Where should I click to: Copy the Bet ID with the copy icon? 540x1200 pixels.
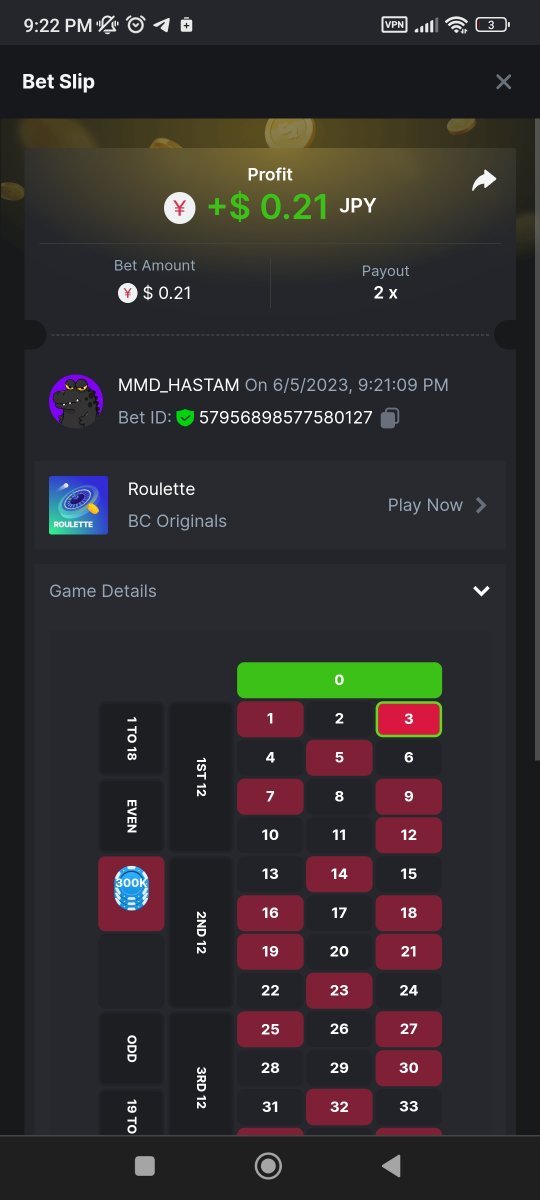[391, 417]
